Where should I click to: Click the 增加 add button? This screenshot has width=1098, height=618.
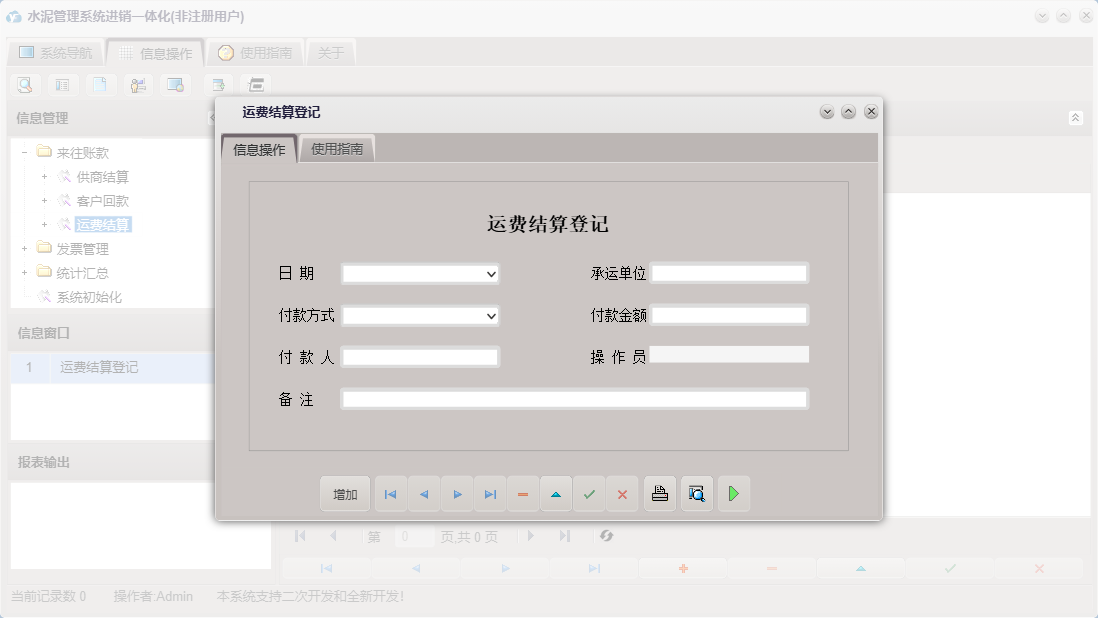pos(344,493)
